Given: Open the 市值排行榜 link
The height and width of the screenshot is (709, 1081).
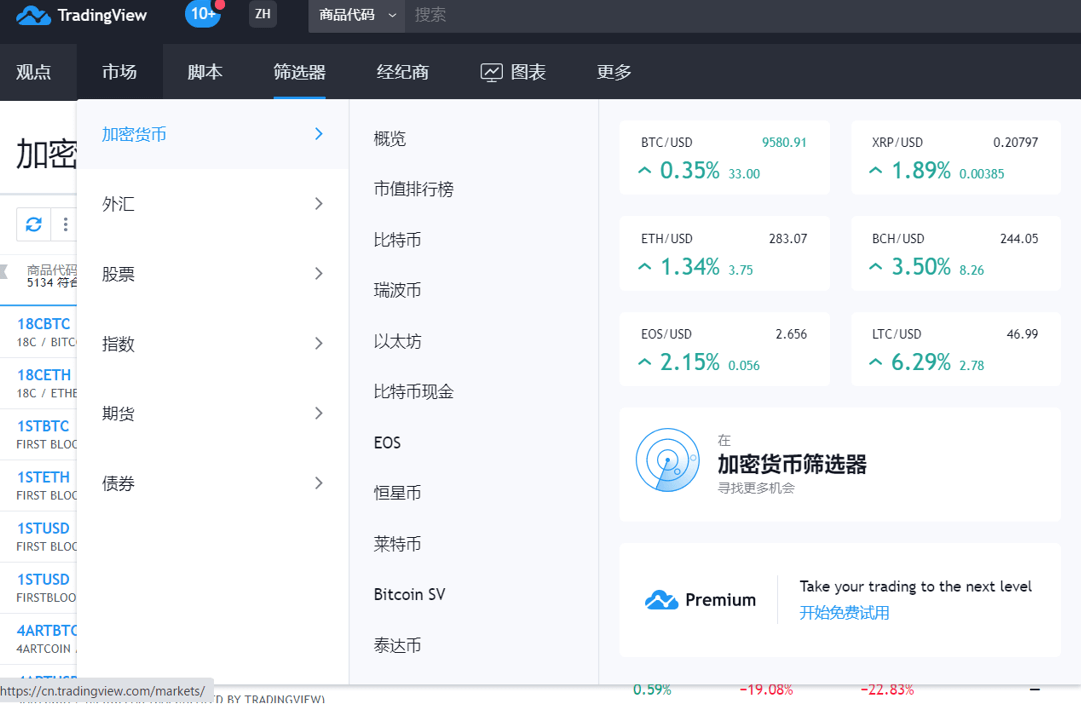Looking at the screenshot, I should pos(414,189).
